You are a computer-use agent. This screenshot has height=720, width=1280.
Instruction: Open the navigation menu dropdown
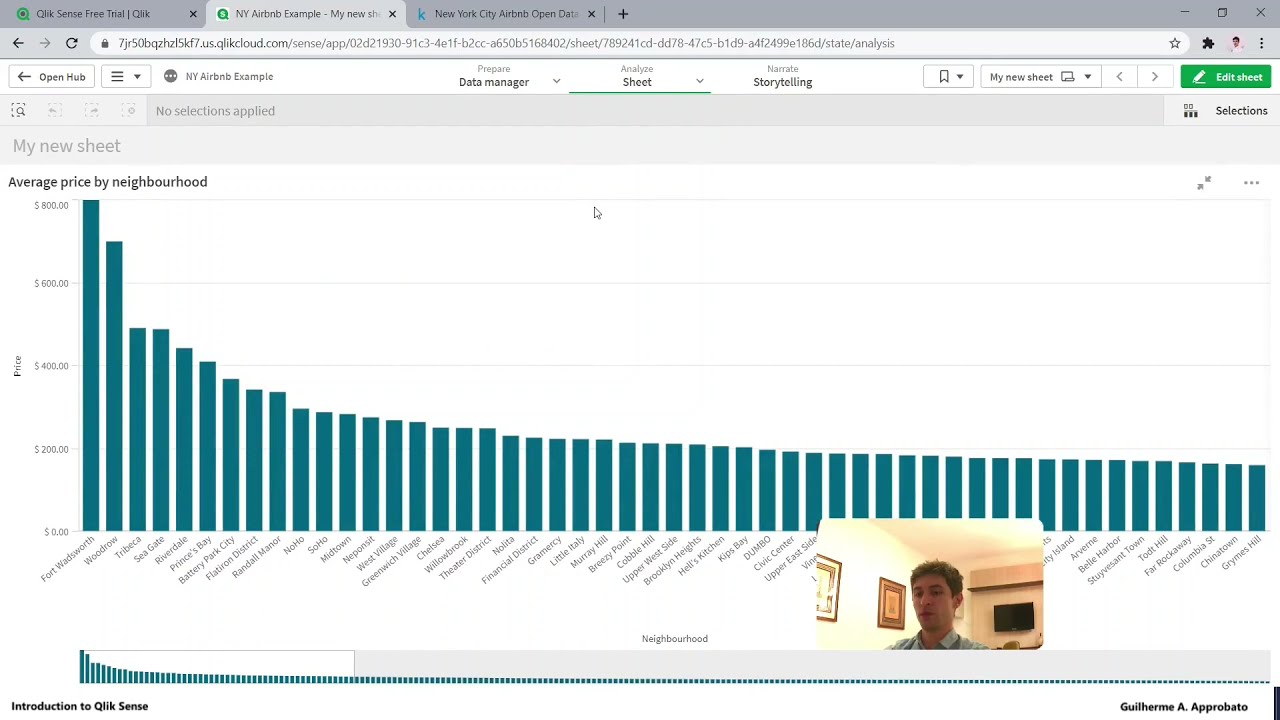tap(126, 77)
